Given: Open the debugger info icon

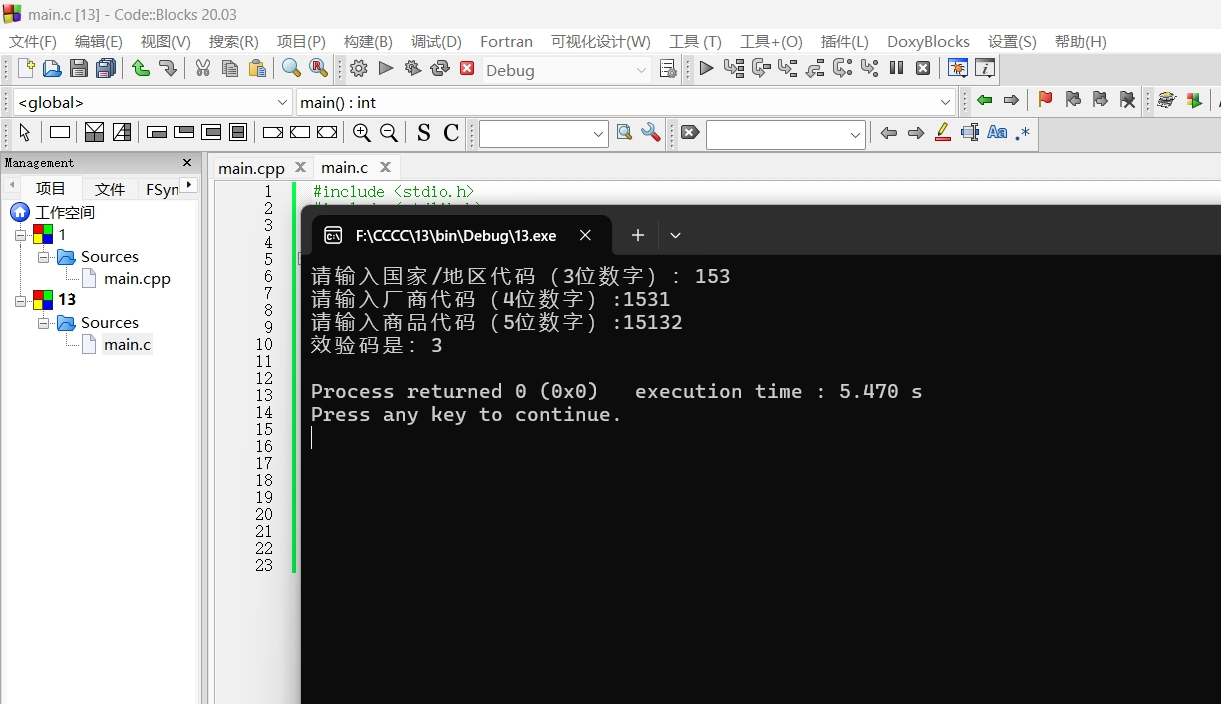Looking at the screenshot, I should click(985, 68).
